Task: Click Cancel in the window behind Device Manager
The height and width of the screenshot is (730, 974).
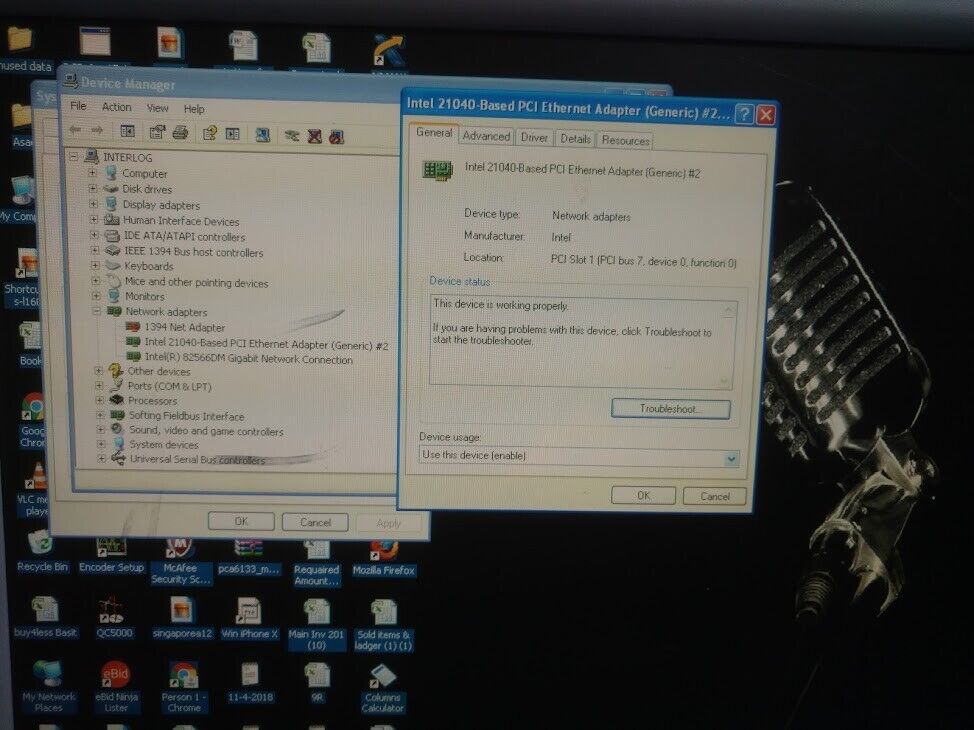Action: pos(315,522)
